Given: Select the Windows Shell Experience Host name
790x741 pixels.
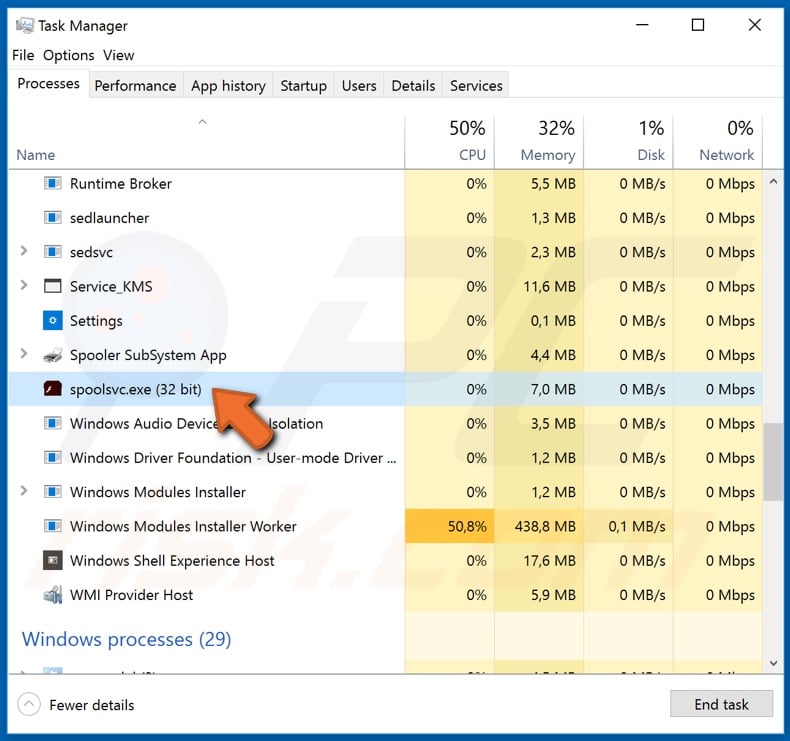Looking at the screenshot, I should coord(172,560).
